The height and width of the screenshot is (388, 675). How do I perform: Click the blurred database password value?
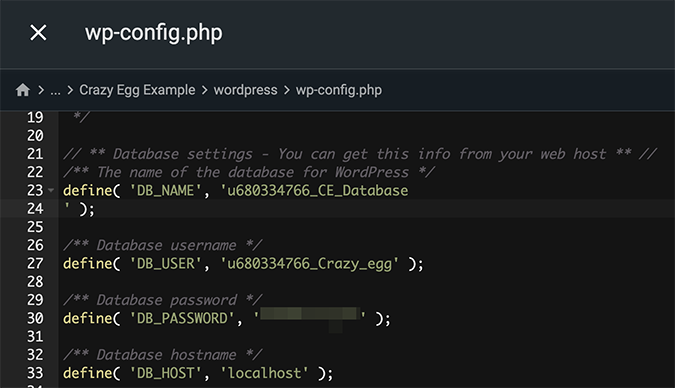pyautogui.click(x=309, y=314)
